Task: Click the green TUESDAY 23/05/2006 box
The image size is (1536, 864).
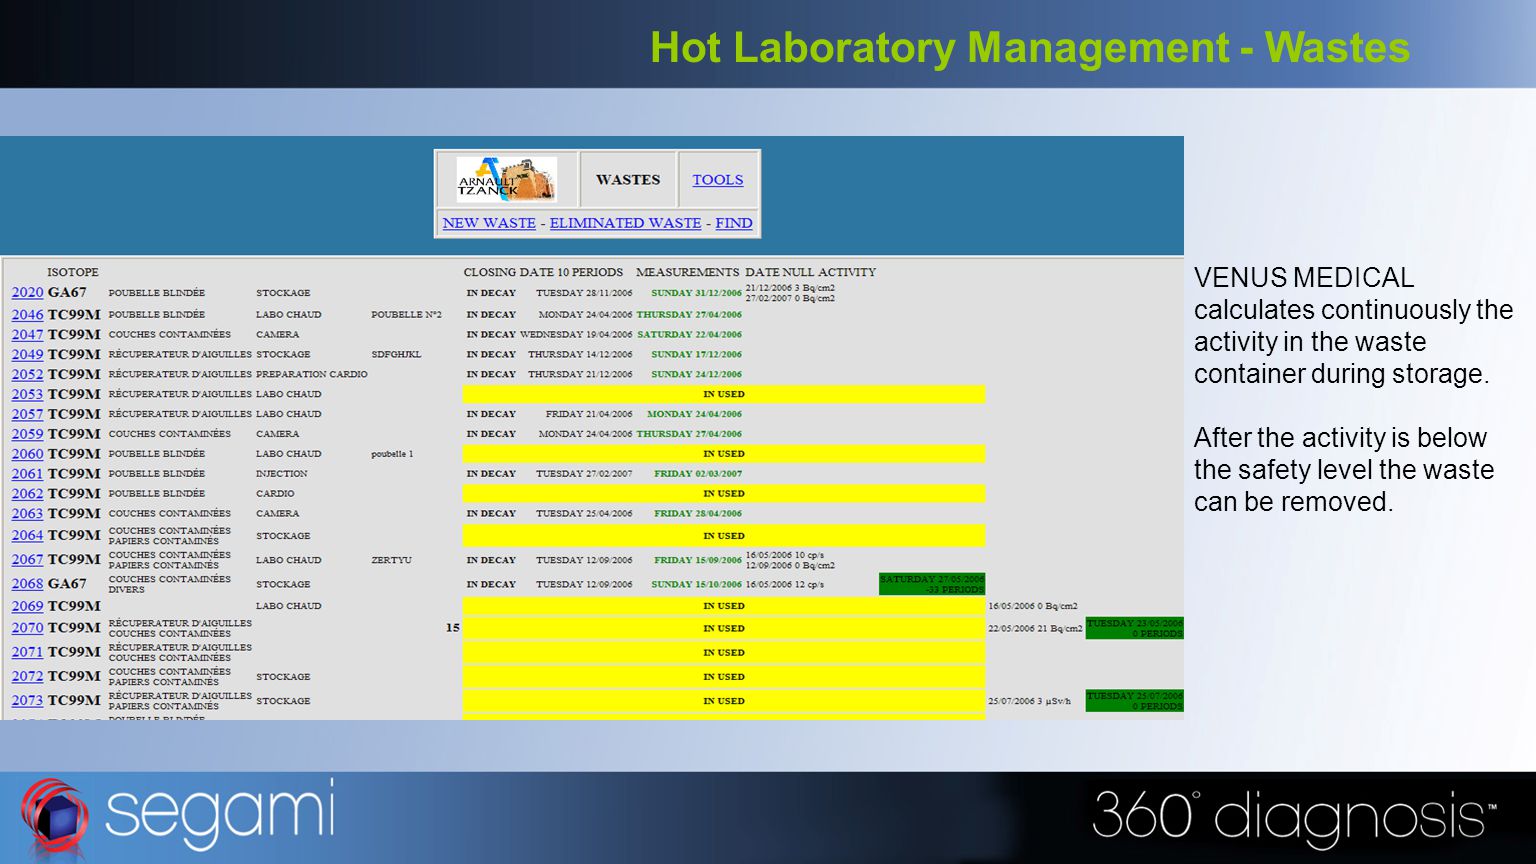Action: pos(1134,628)
